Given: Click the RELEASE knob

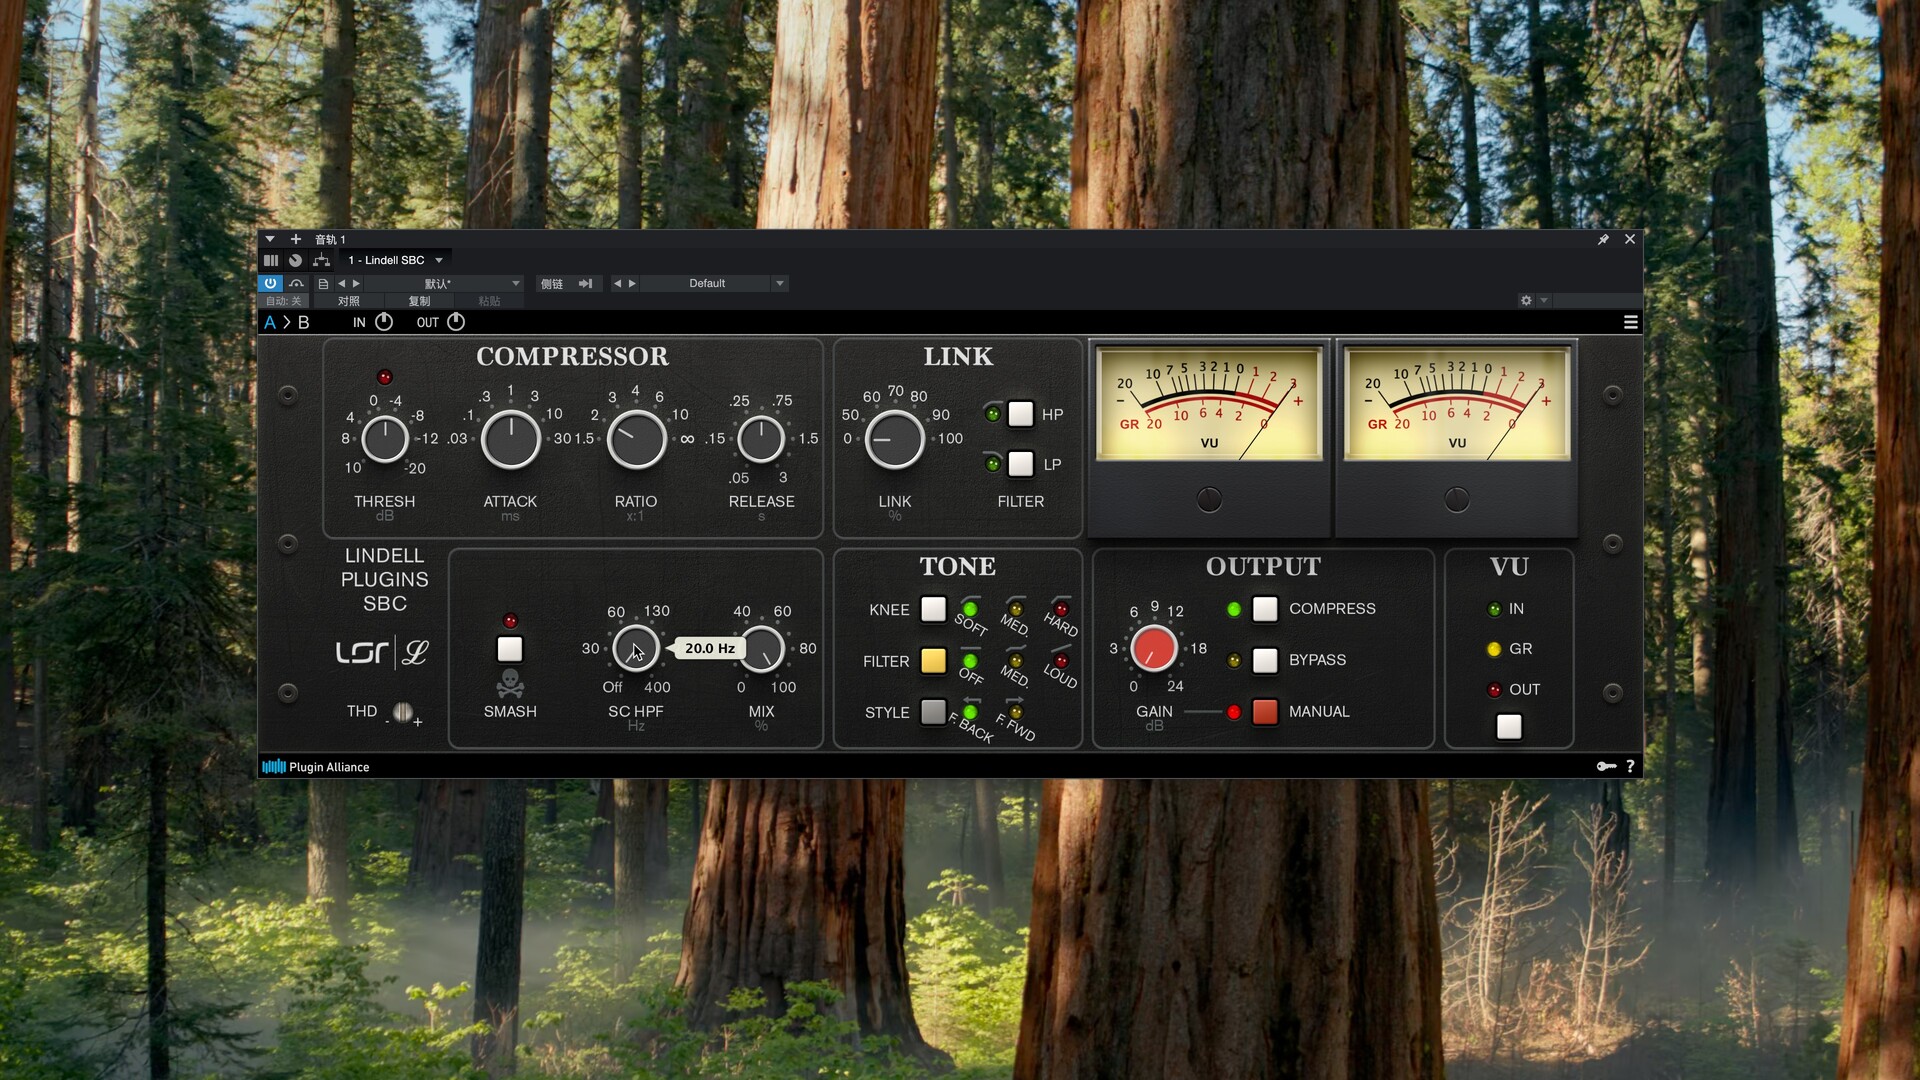Looking at the screenshot, I should [761, 439].
